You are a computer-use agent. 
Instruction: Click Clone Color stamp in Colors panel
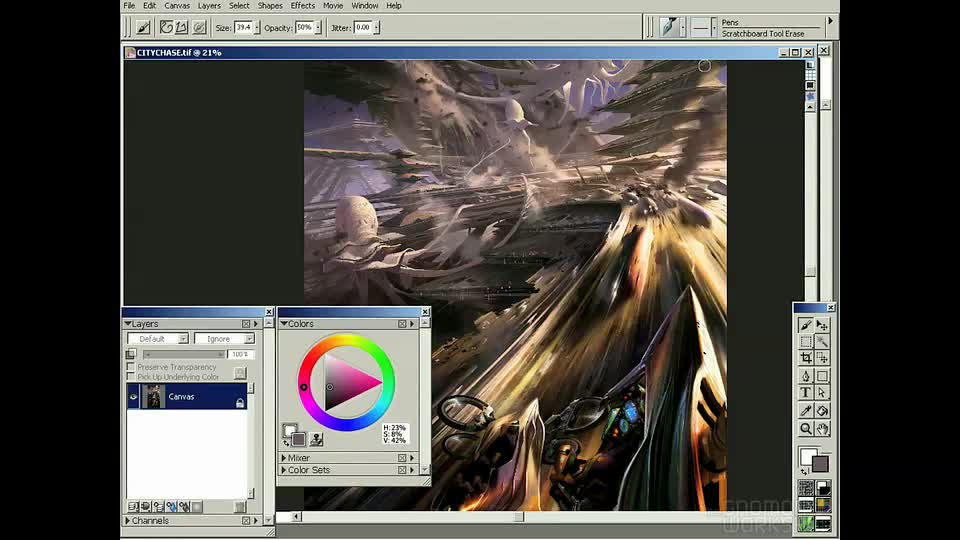pos(316,438)
